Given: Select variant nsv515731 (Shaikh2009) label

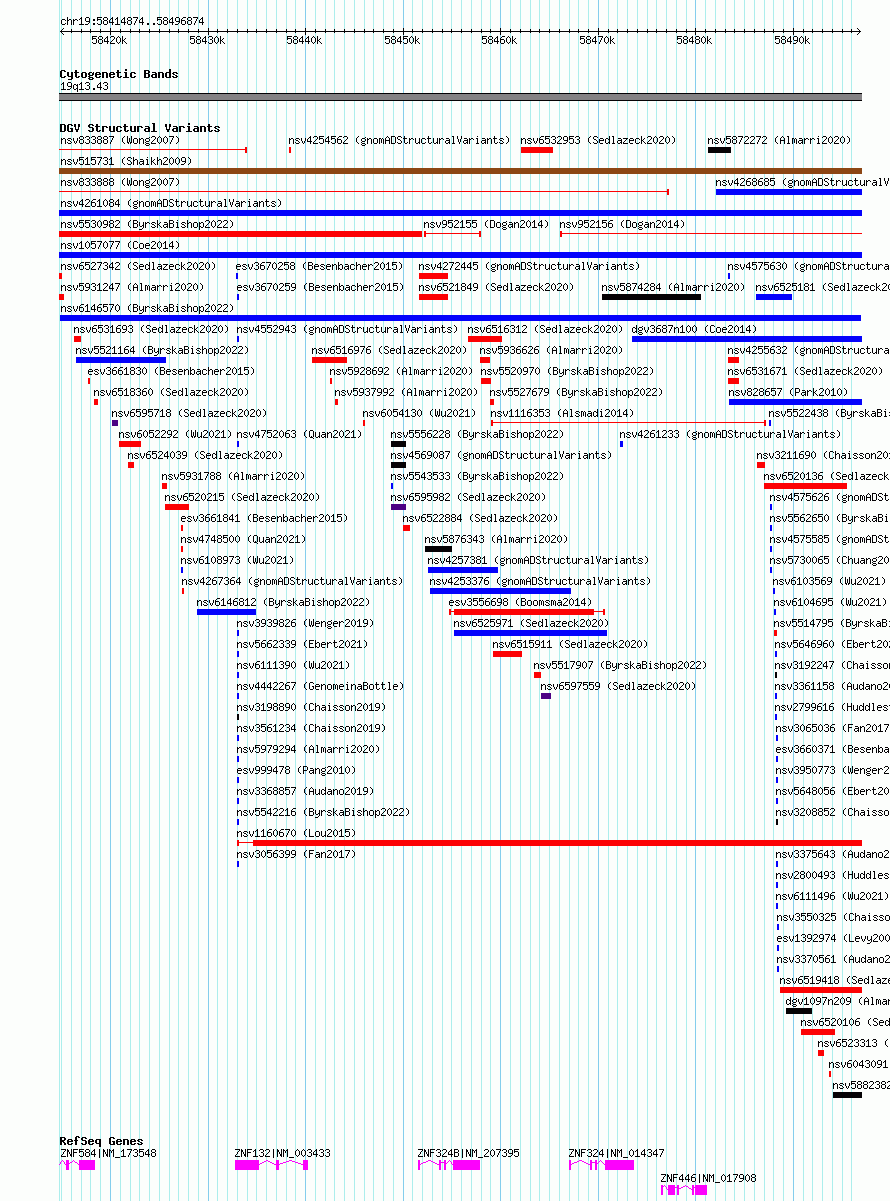Looking at the screenshot, I should [x=126, y=161].
